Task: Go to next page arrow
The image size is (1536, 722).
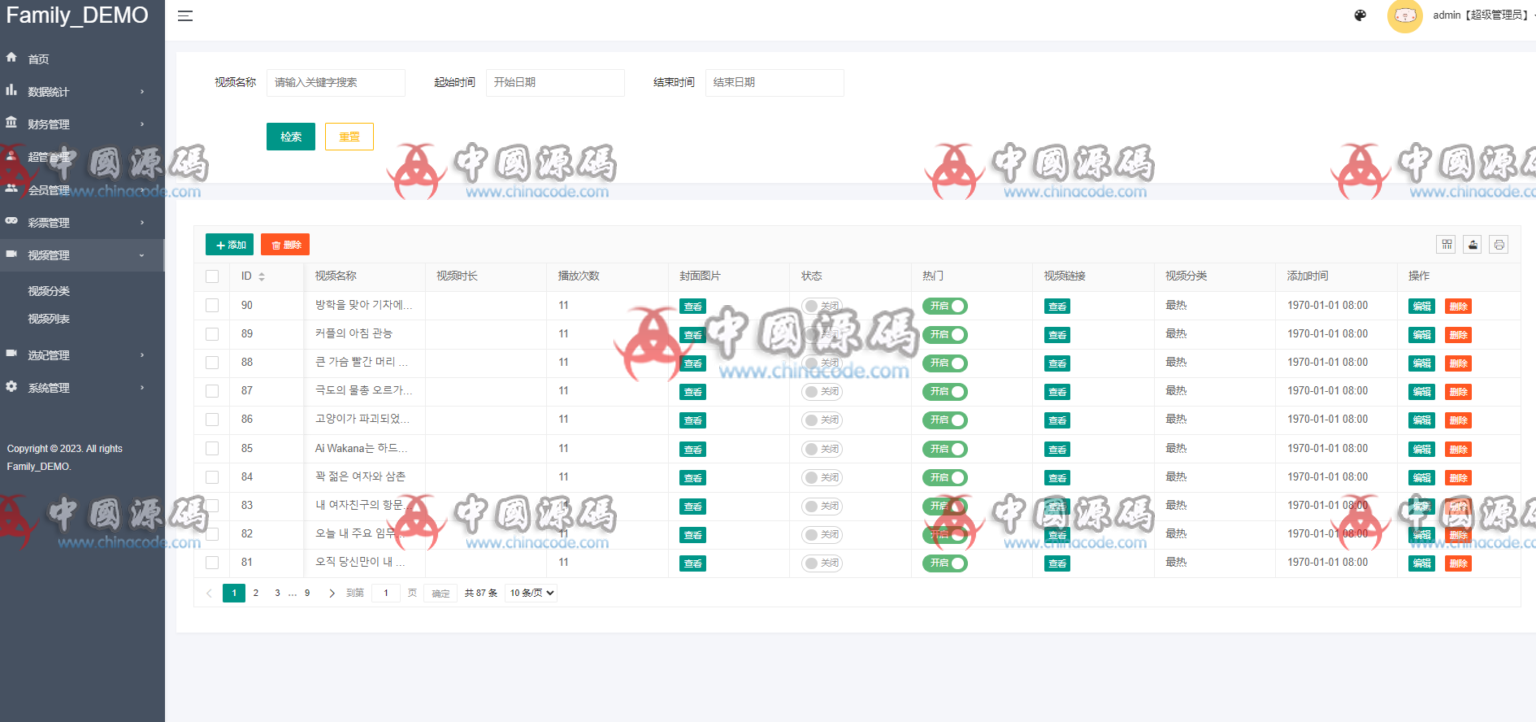Action: [332, 593]
